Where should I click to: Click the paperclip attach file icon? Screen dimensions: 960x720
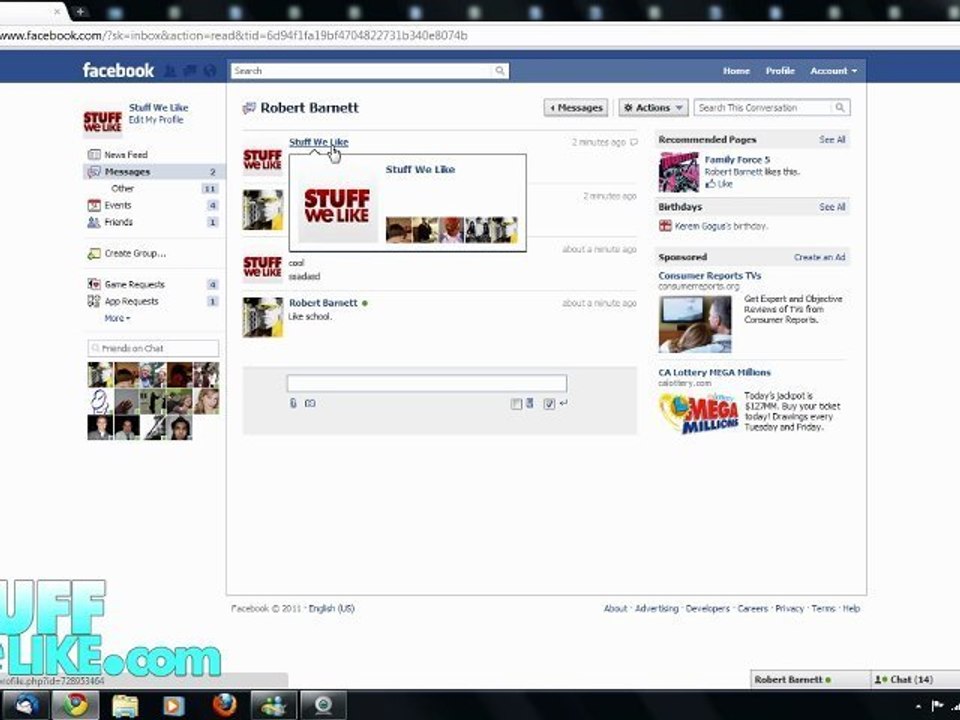point(293,403)
